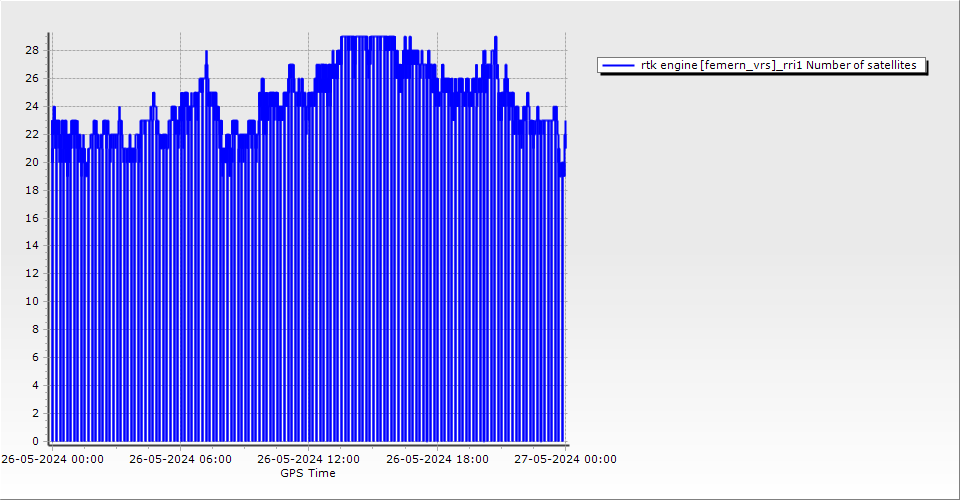Click the 27-05-2024 00:00 x-axis label
Image resolution: width=960 pixels, height=500 pixels.
[x=565, y=460]
